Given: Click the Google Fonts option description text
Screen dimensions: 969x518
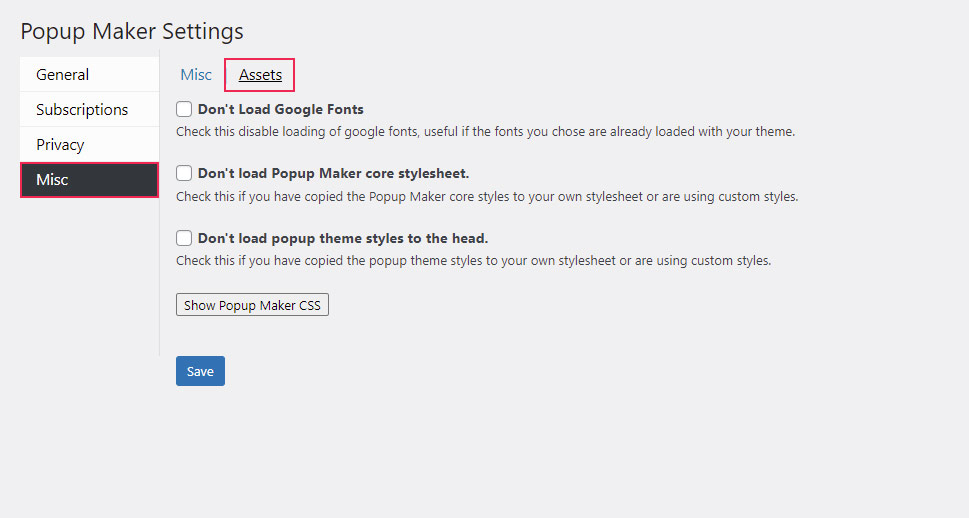Looking at the screenshot, I should [485, 131].
